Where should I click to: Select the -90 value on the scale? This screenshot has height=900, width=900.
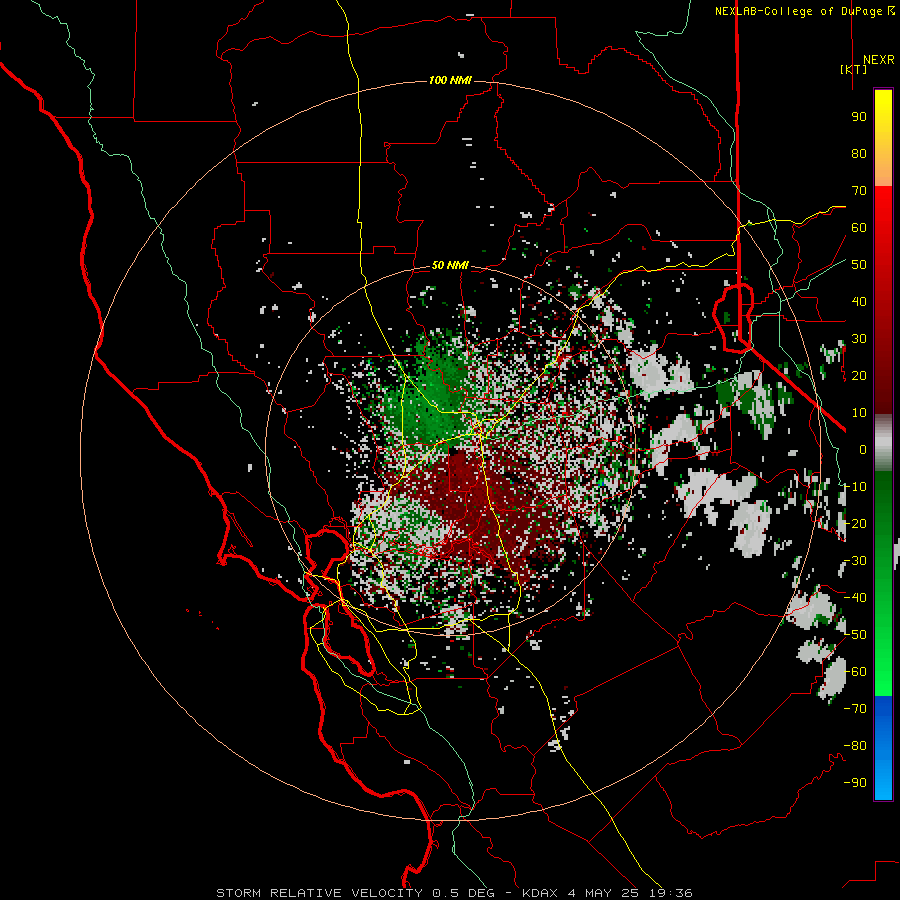pos(855,783)
